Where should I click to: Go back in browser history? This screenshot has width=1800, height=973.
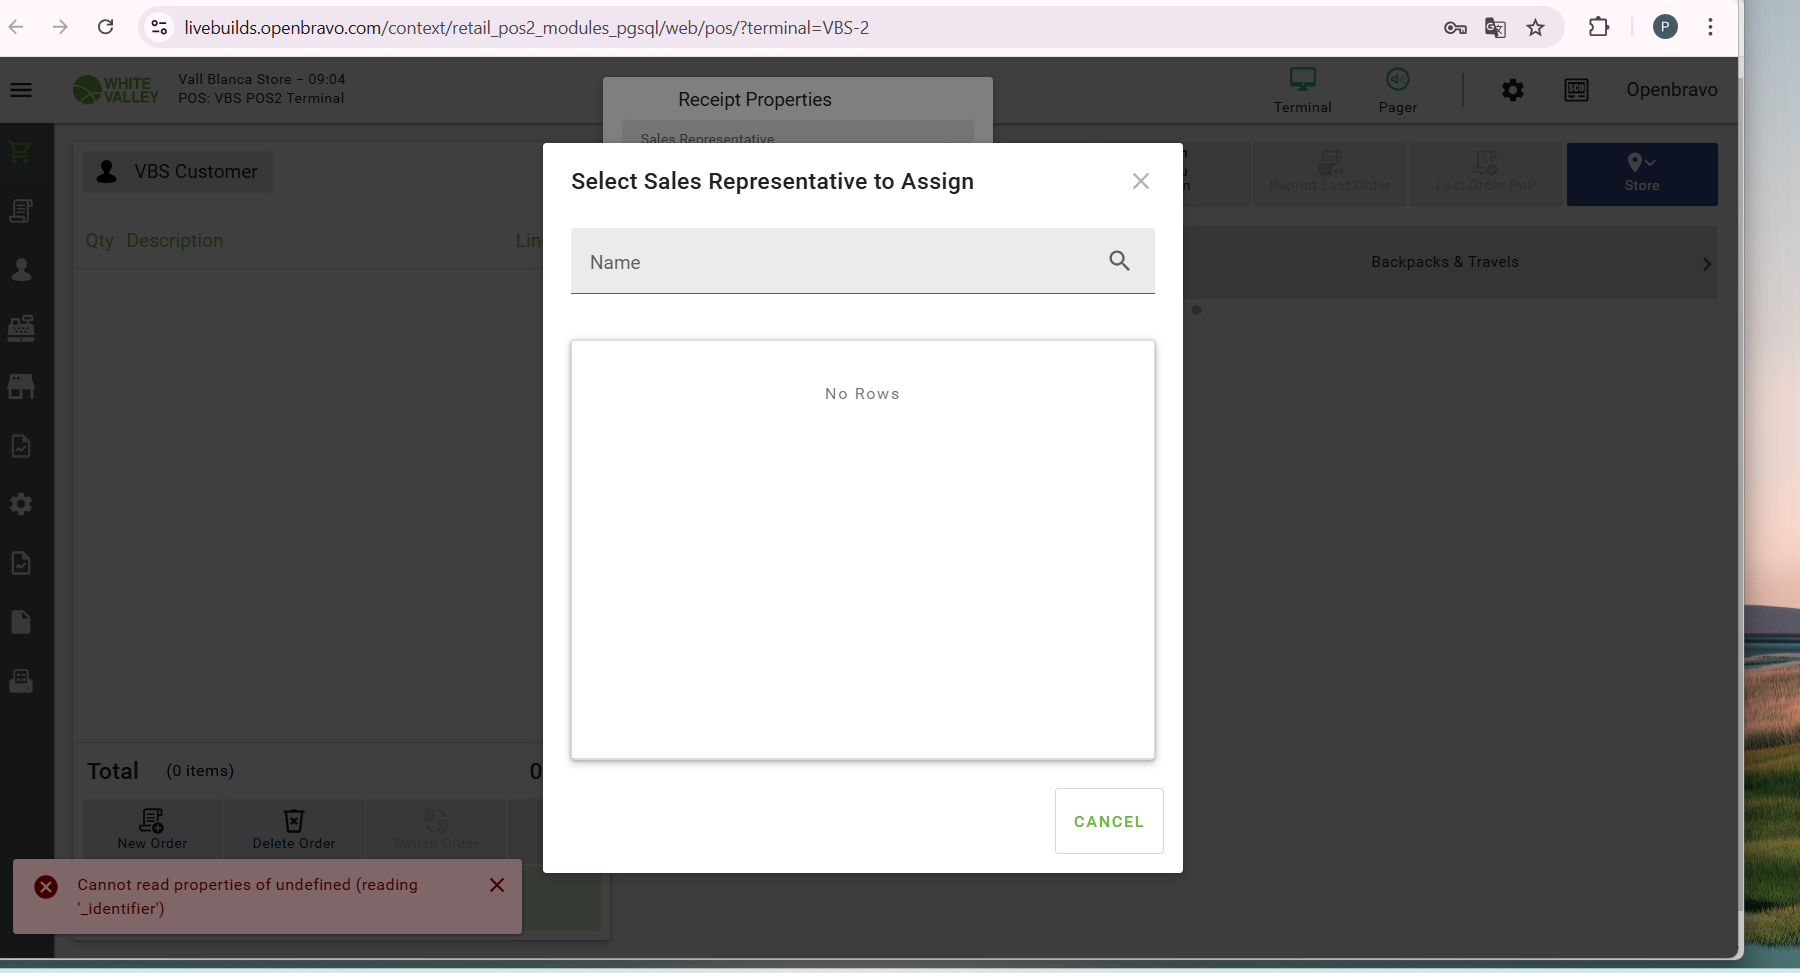click(x=17, y=27)
